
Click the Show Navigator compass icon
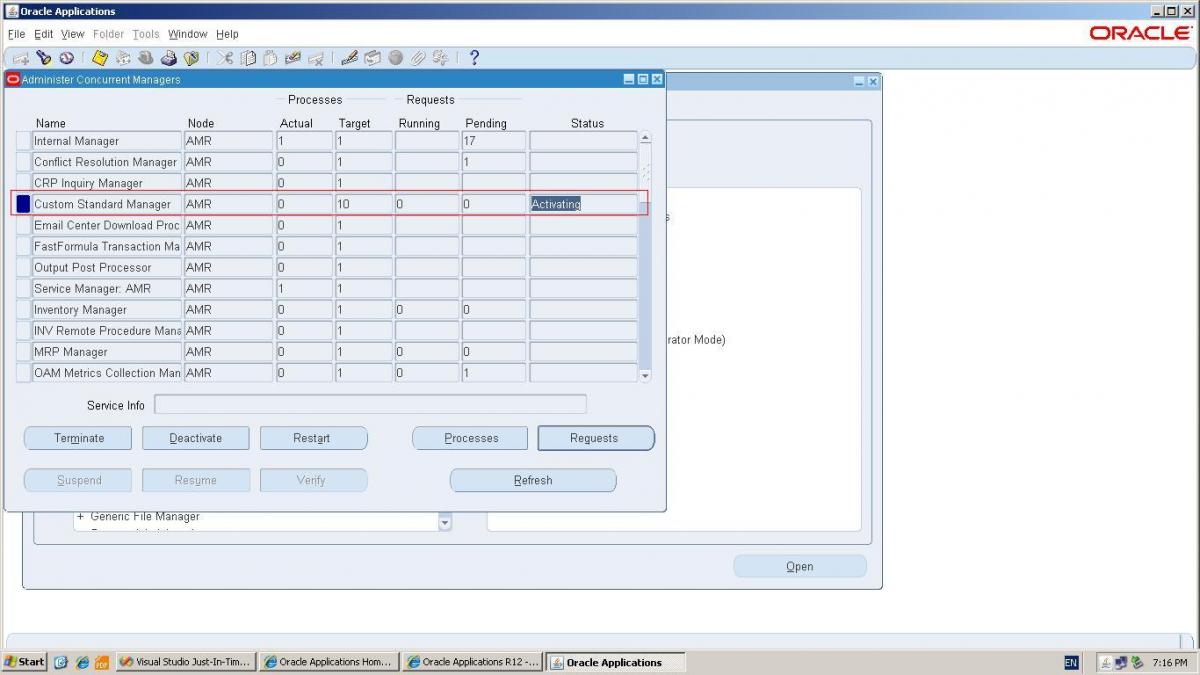tap(66, 58)
